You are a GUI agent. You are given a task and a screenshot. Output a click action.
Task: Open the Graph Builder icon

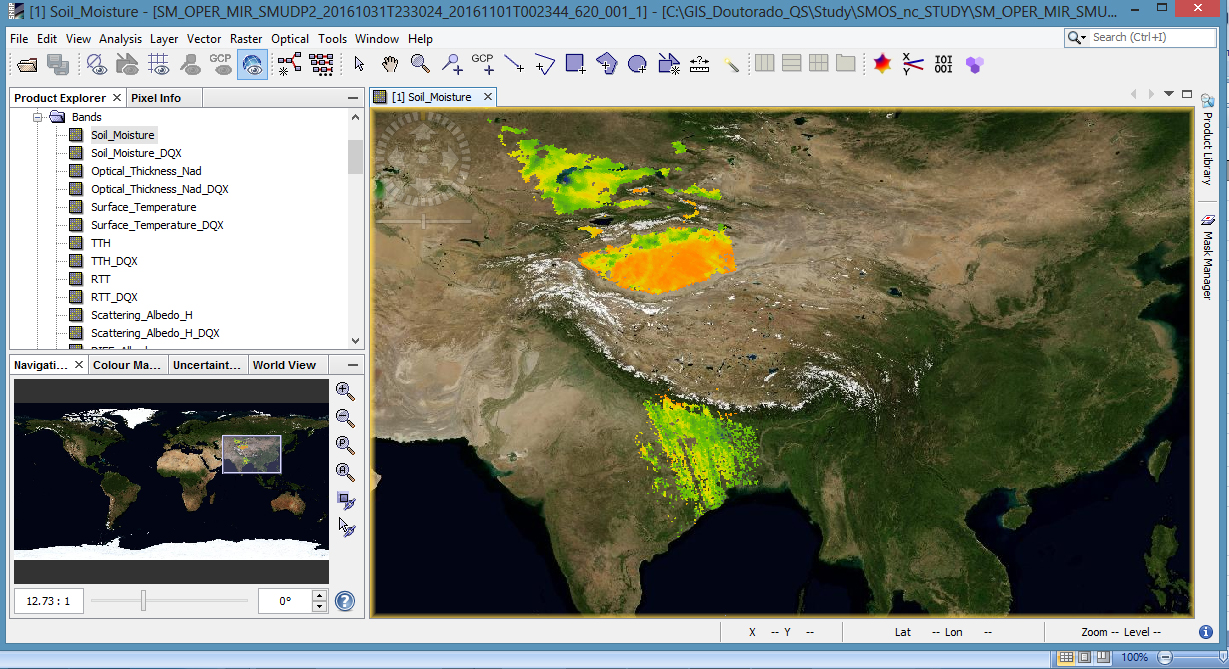click(290, 64)
